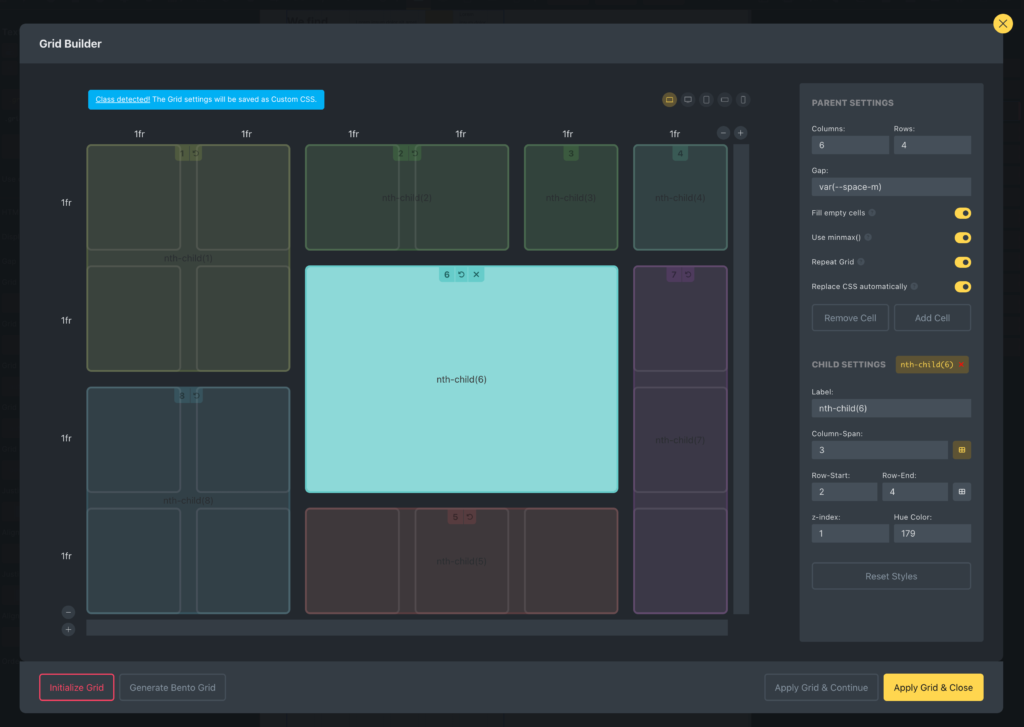Click the grid icon beside Column-Span
This screenshot has height=727, width=1024.
(x=962, y=450)
